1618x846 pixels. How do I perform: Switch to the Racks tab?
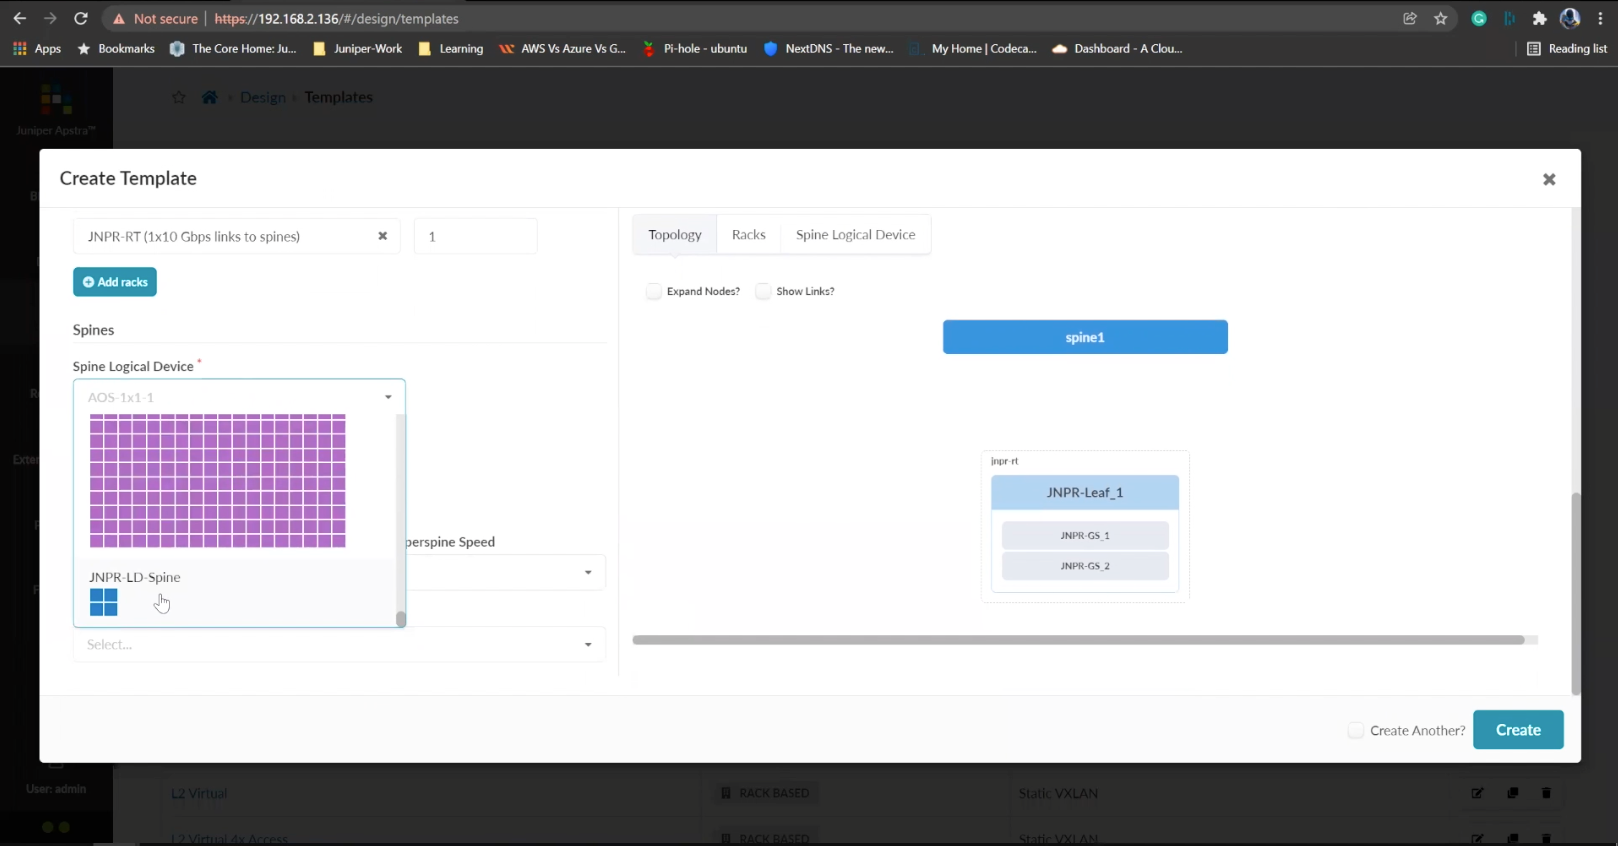pos(749,234)
